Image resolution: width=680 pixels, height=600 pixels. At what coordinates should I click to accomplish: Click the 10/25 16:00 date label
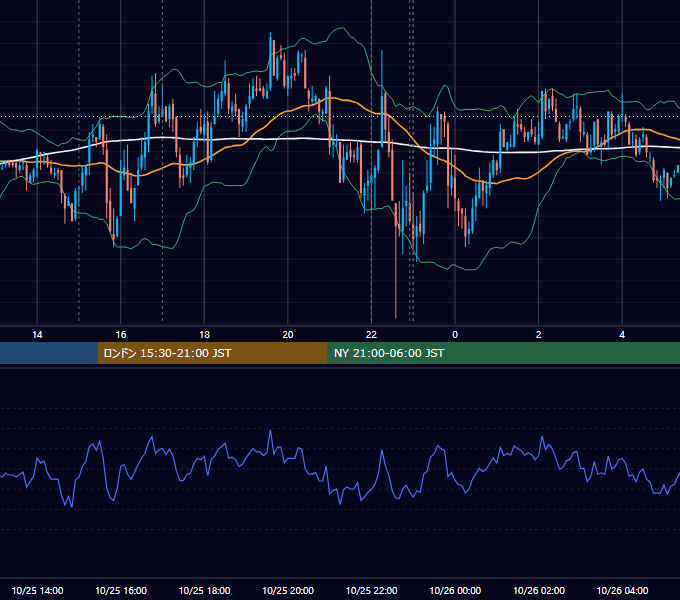[x=121, y=590]
